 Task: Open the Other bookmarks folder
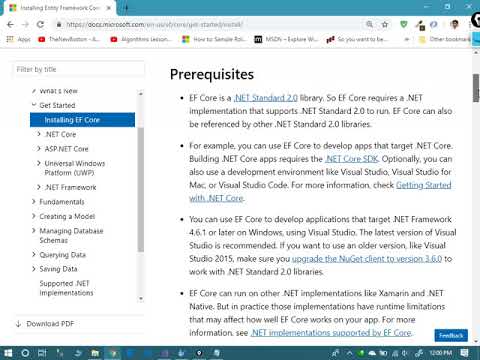pyautogui.click(x=445, y=39)
